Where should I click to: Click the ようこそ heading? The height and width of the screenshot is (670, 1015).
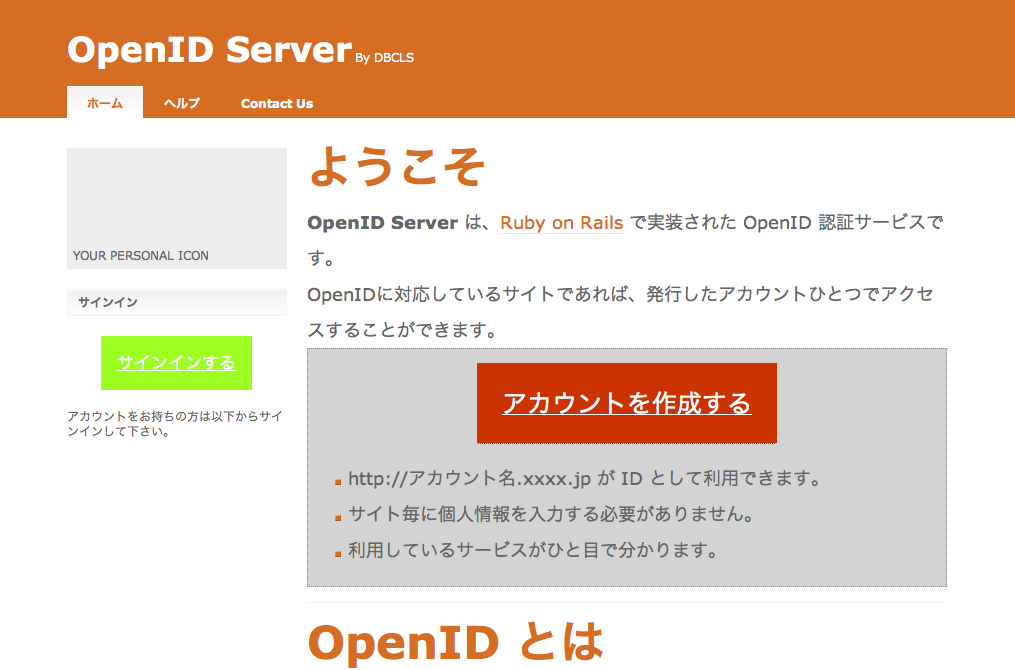tap(397, 166)
